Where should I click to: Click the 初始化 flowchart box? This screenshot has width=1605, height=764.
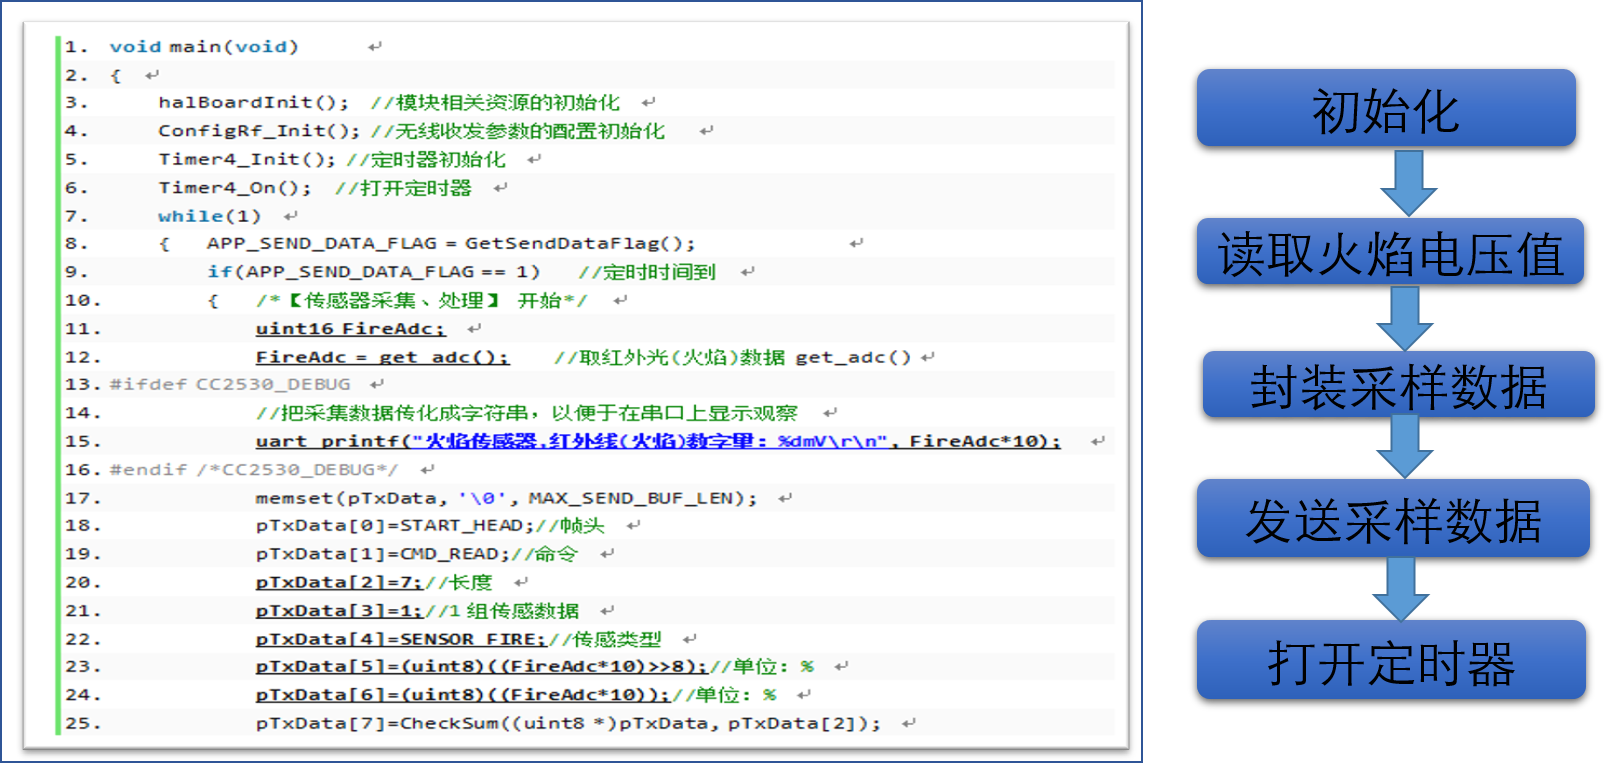(1386, 108)
